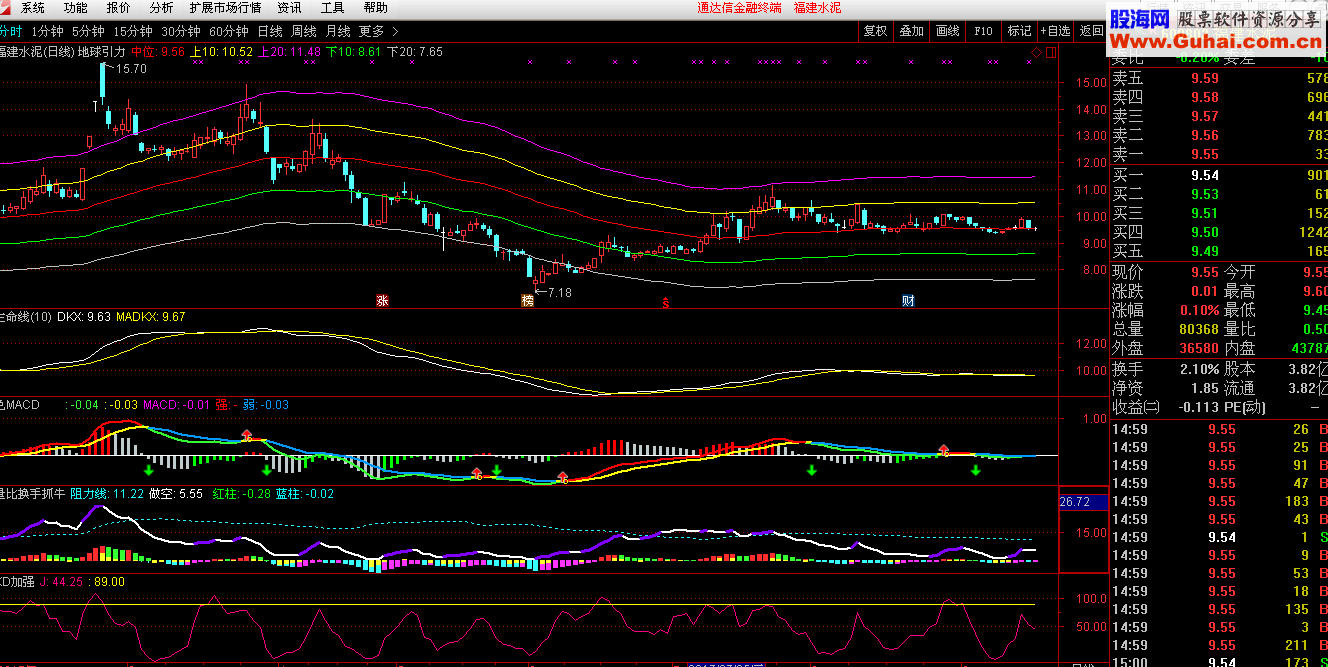Switch to 月线 monthly chart
The height and width of the screenshot is (667, 1328).
click(x=338, y=31)
